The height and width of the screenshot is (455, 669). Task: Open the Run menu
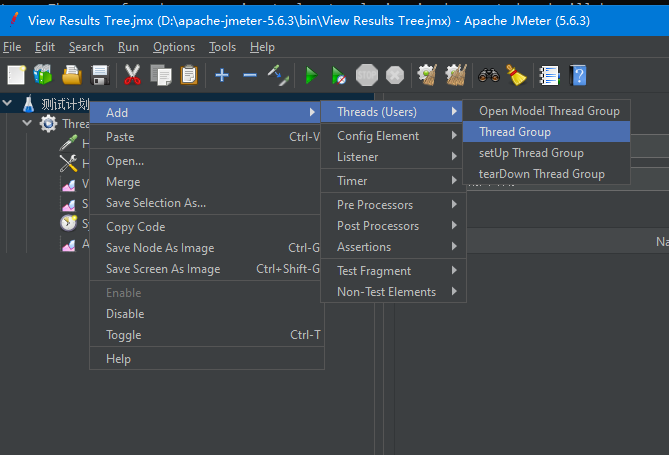tap(128, 47)
